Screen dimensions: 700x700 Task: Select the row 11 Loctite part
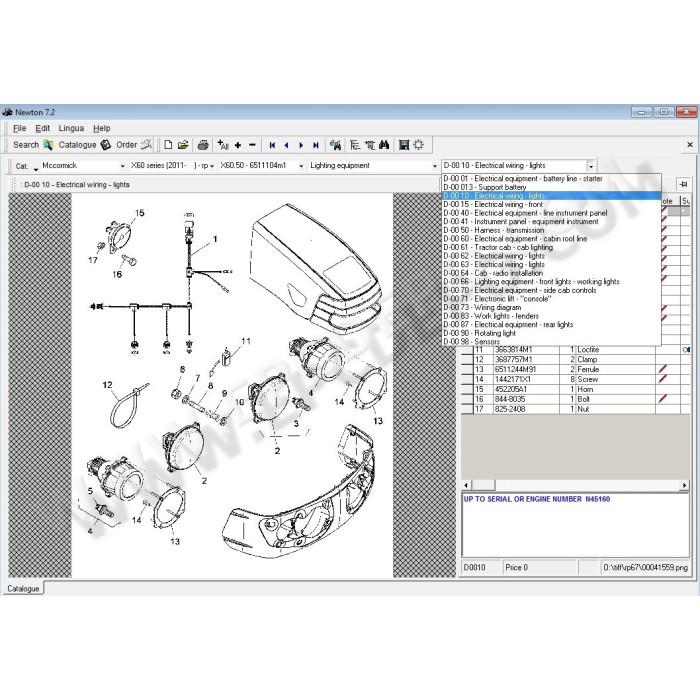(576, 350)
